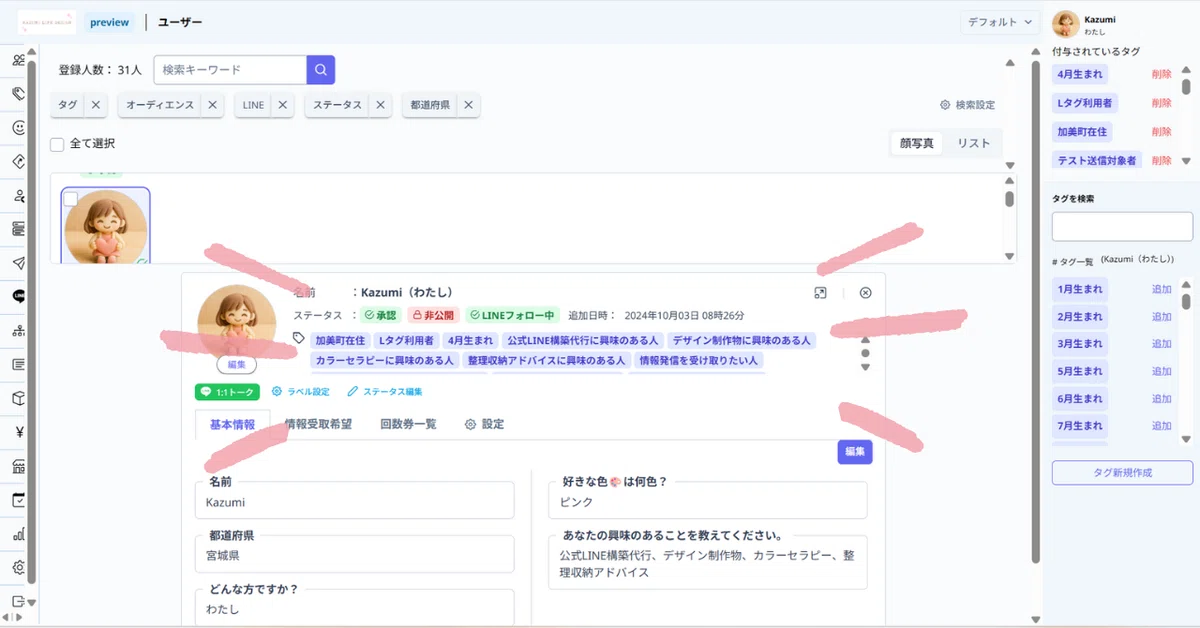
Task: Remove the 都道府県 filter chip
Action: click(x=468, y=104)
